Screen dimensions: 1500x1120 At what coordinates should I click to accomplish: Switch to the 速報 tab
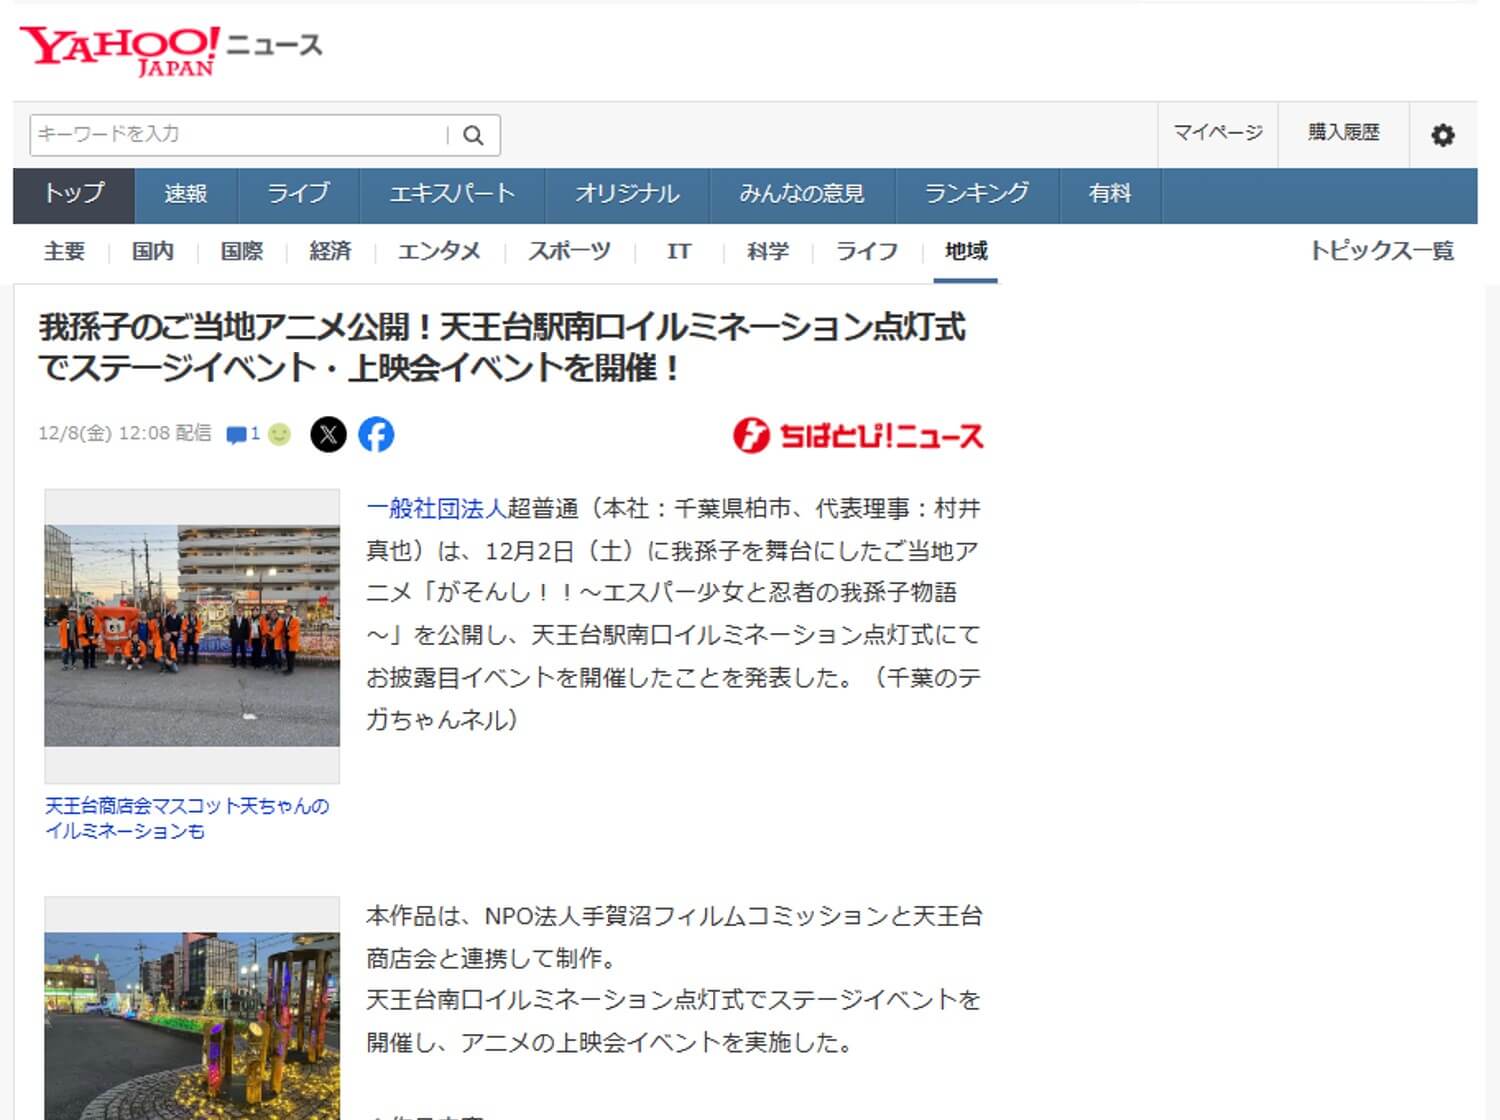coord(186,194)
